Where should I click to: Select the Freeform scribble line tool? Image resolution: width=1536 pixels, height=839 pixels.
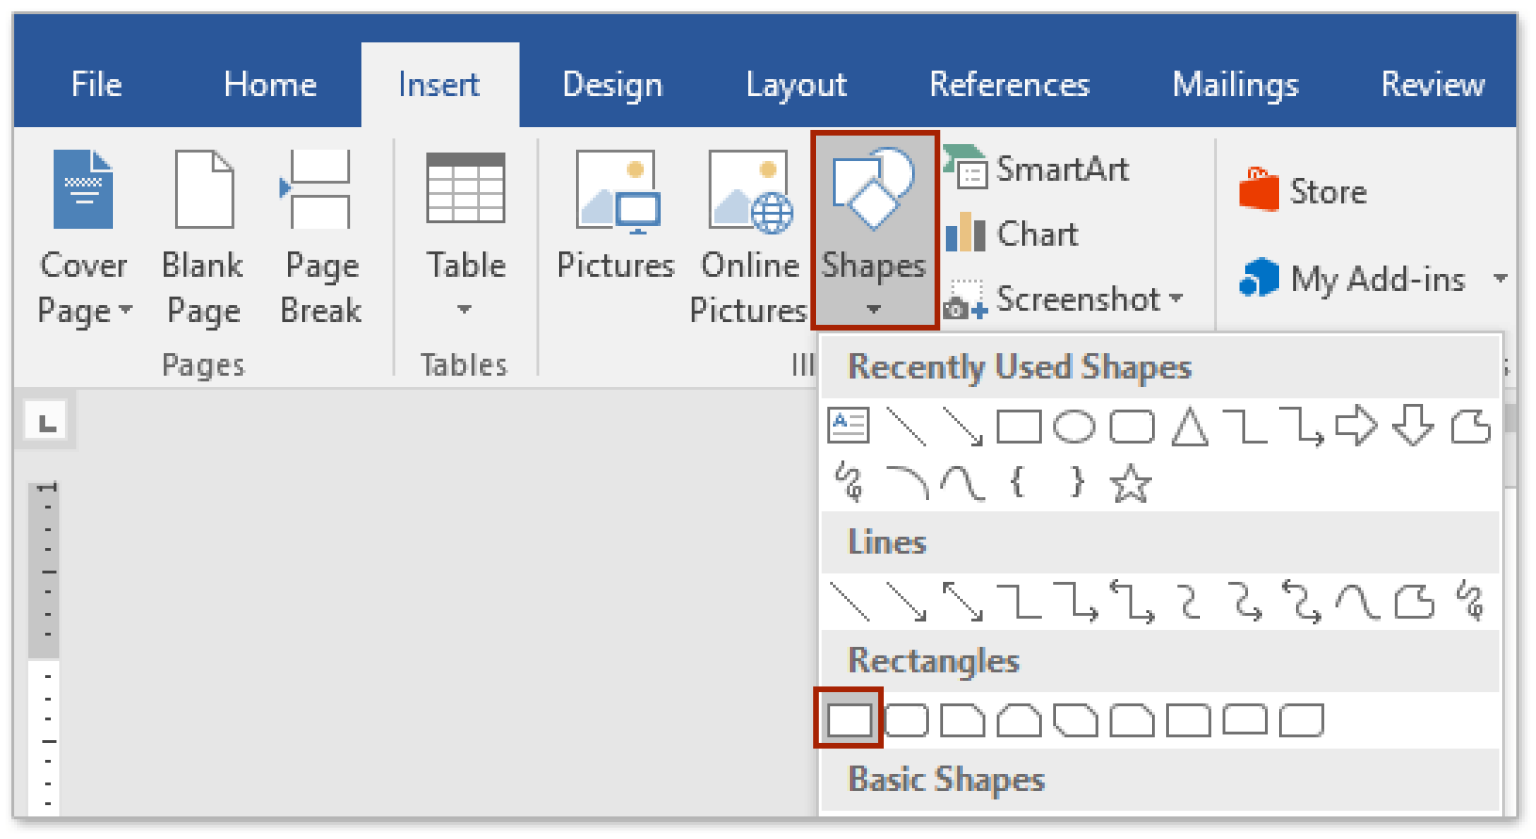(1470, 602)
